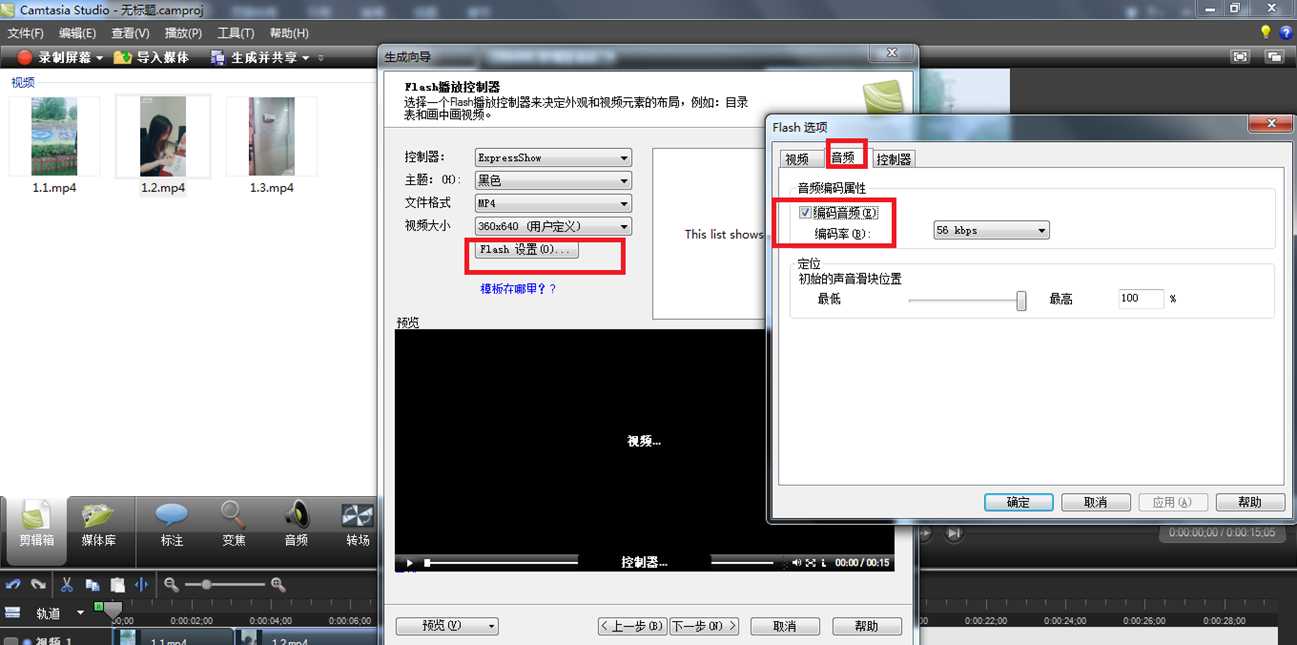Image resolution: width=1297 pixels, height=645 pixels.
Task: Click the timeline zoom-in magnifier
Action: (278, 585)
